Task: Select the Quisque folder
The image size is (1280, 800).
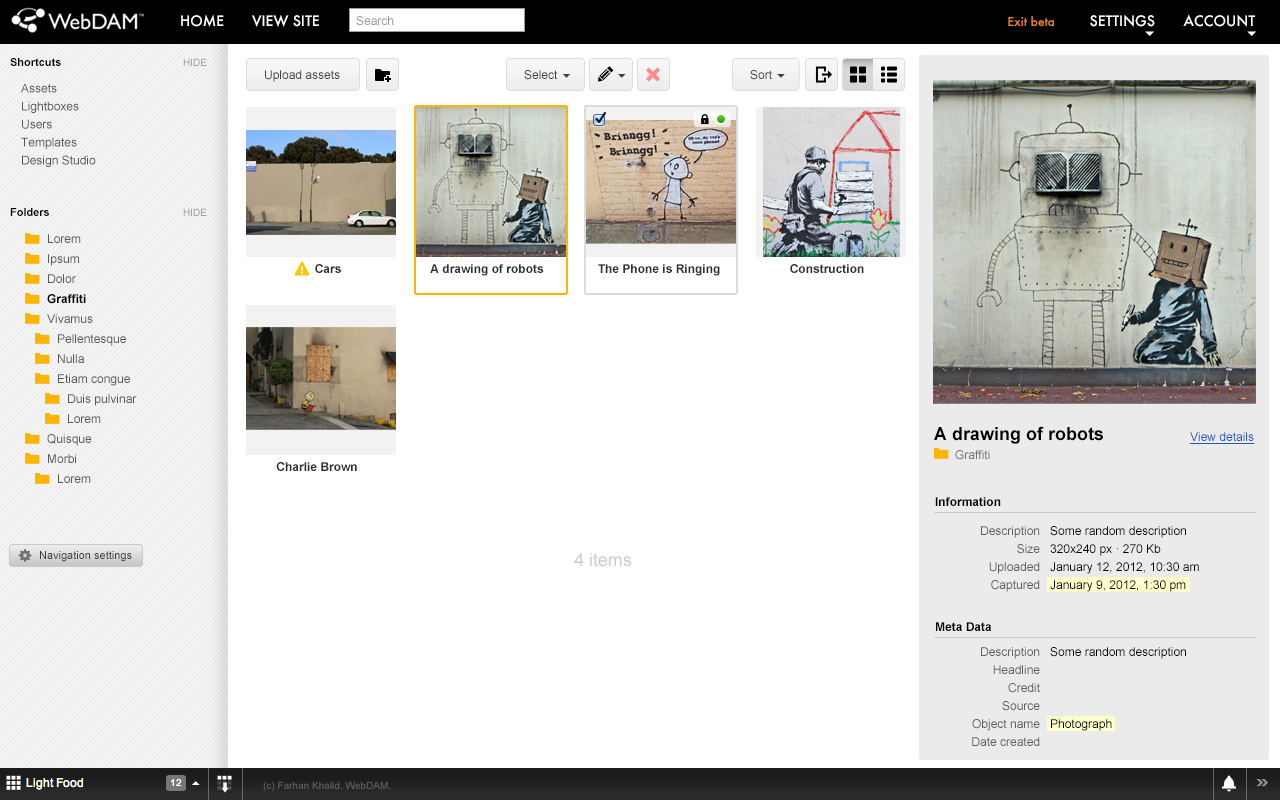Action: point(69,439)
